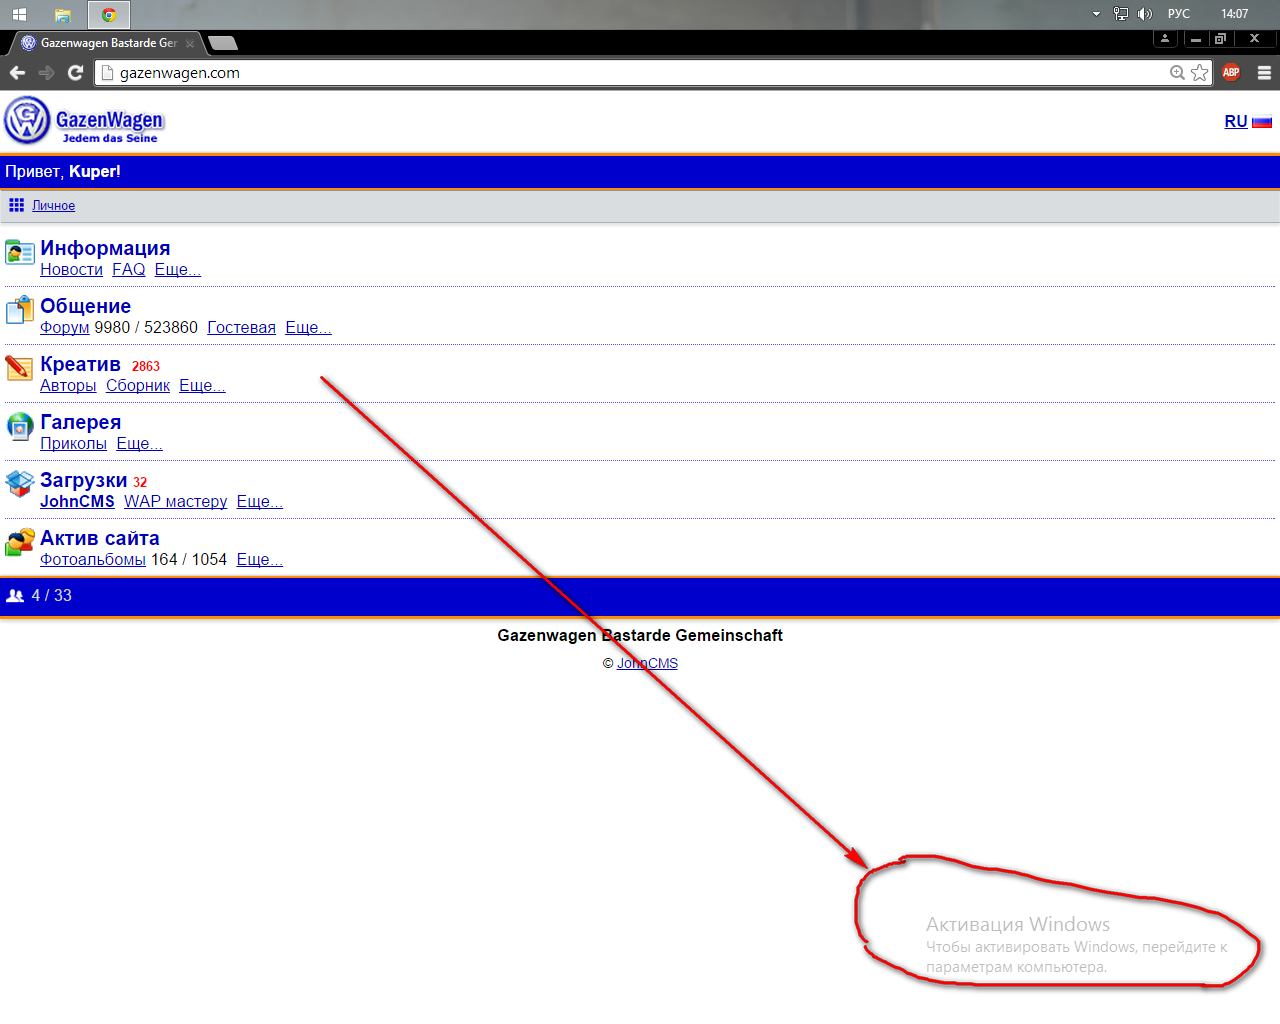Open a new browser tab
Screen dimensions: 1280x1024
pyautogui.click(x=223, y=43)
